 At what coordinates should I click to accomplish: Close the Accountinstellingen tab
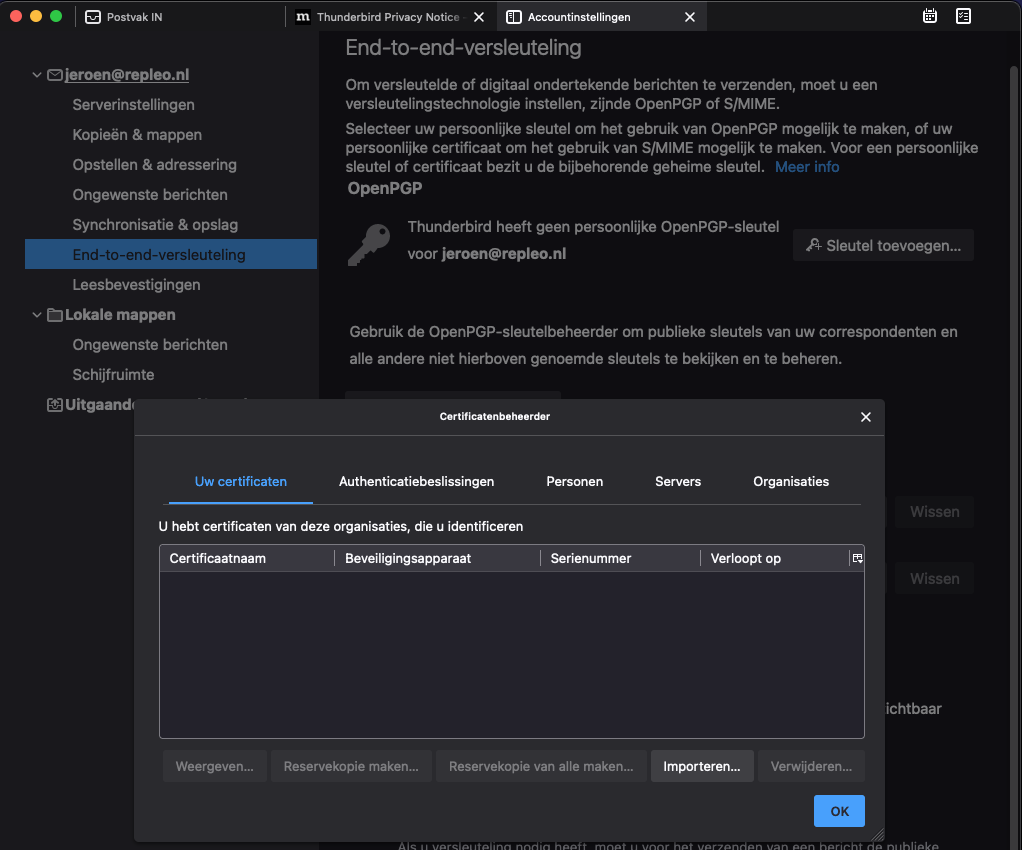(x=690, y=17)
